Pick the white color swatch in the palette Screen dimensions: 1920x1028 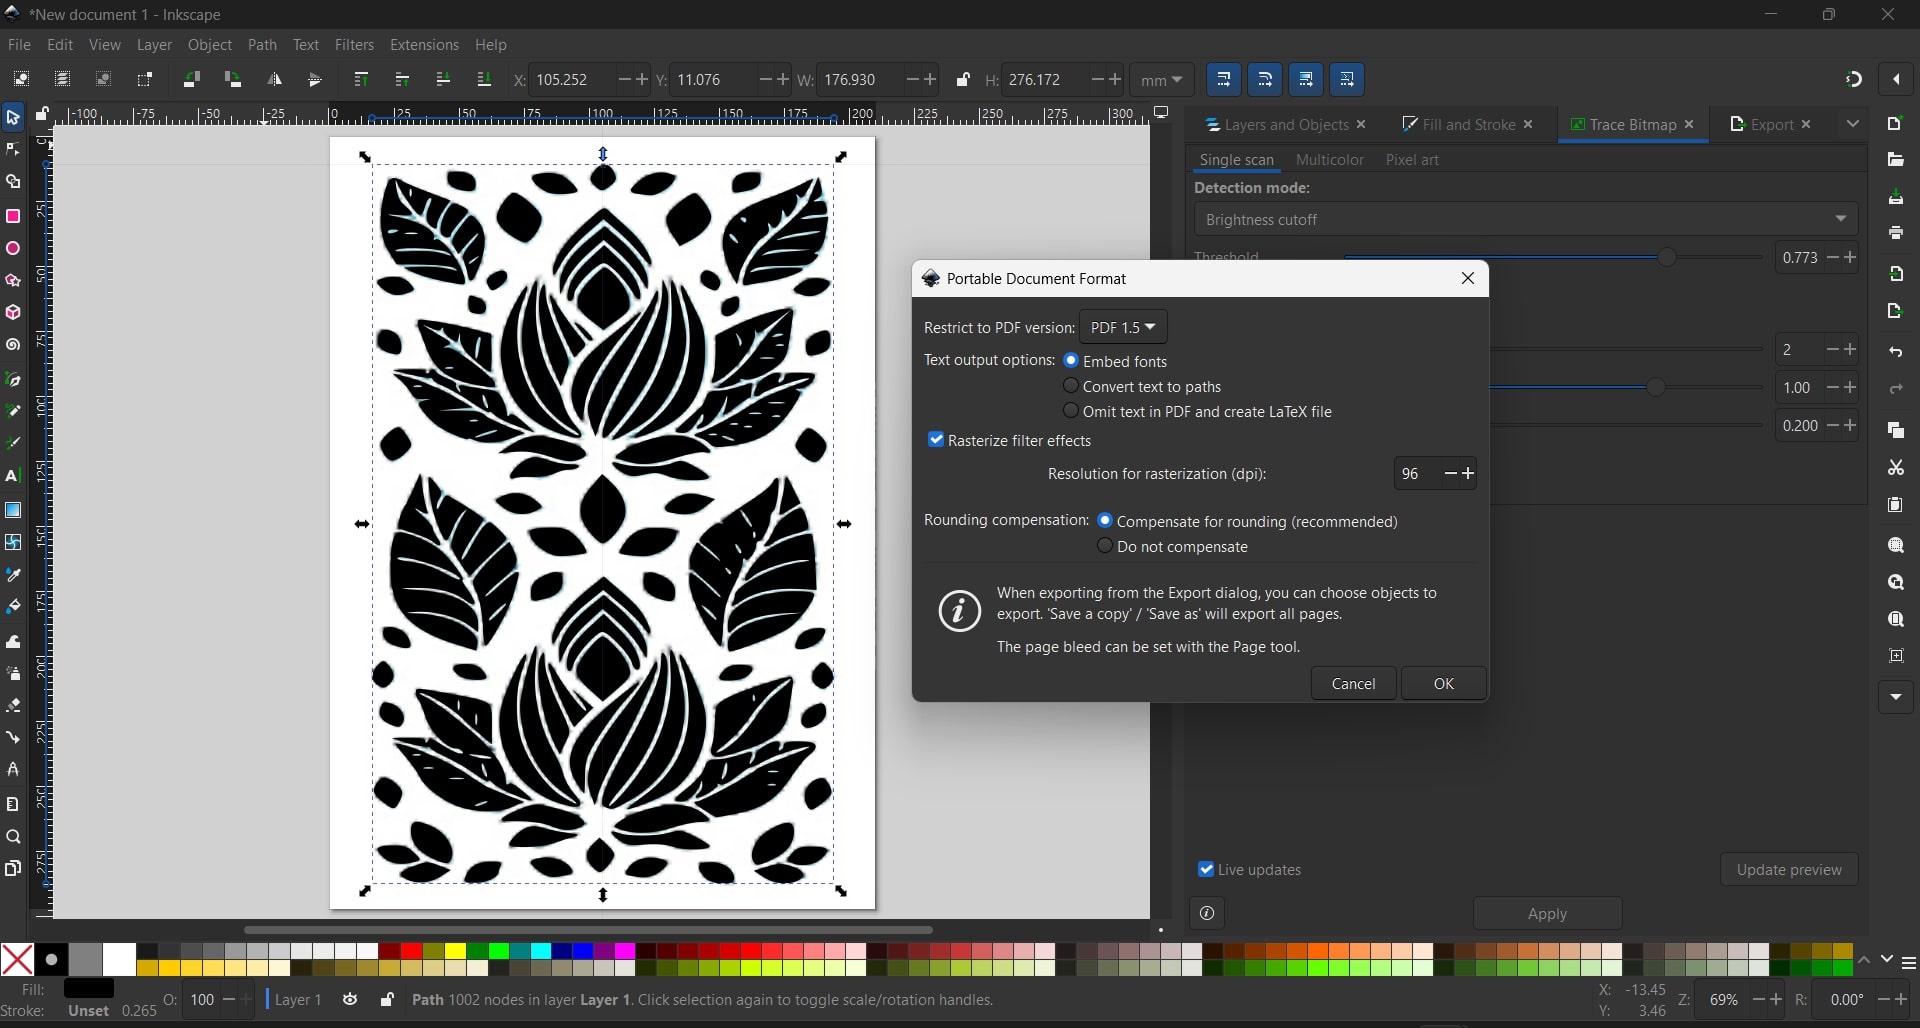click(x=119, y=960)
